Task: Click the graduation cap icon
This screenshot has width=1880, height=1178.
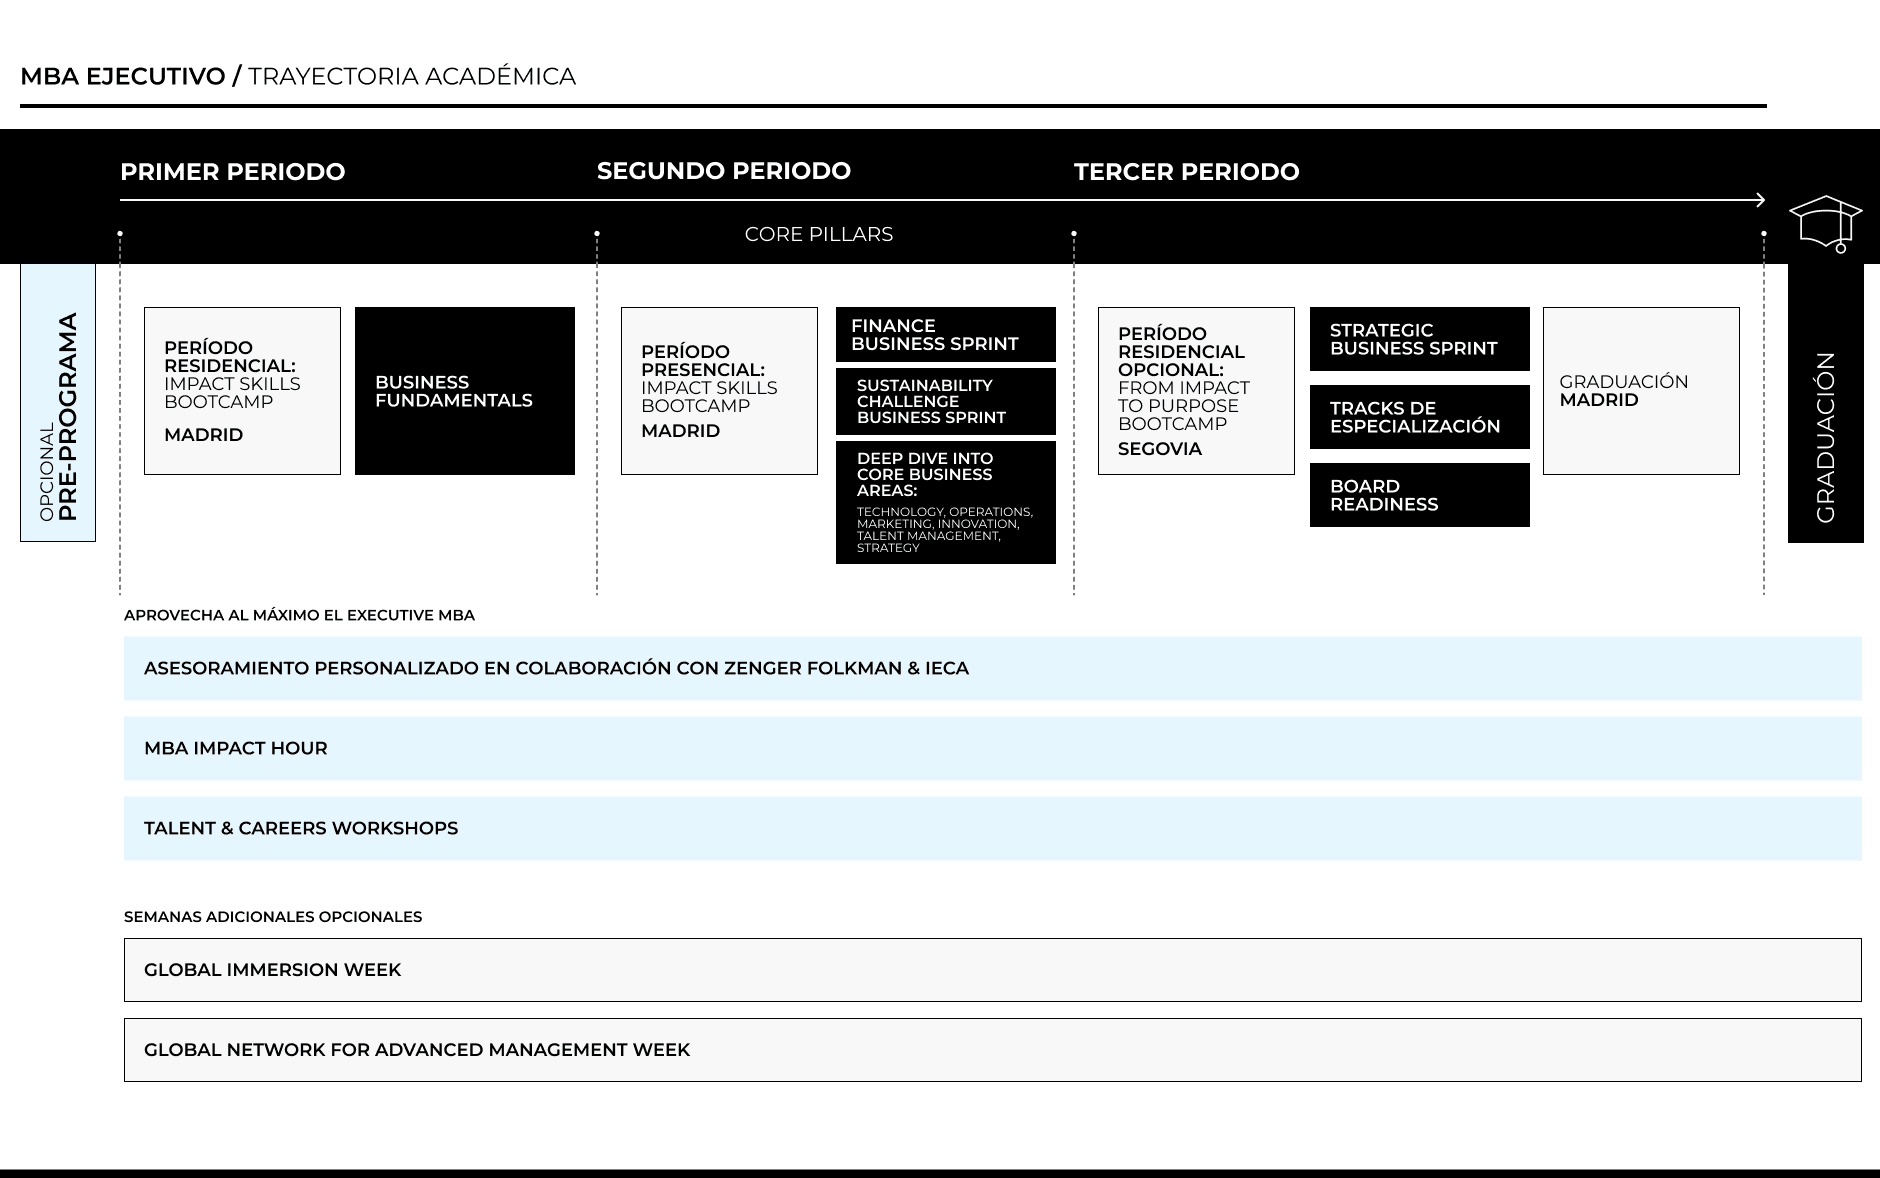Action: [1825, 224]
